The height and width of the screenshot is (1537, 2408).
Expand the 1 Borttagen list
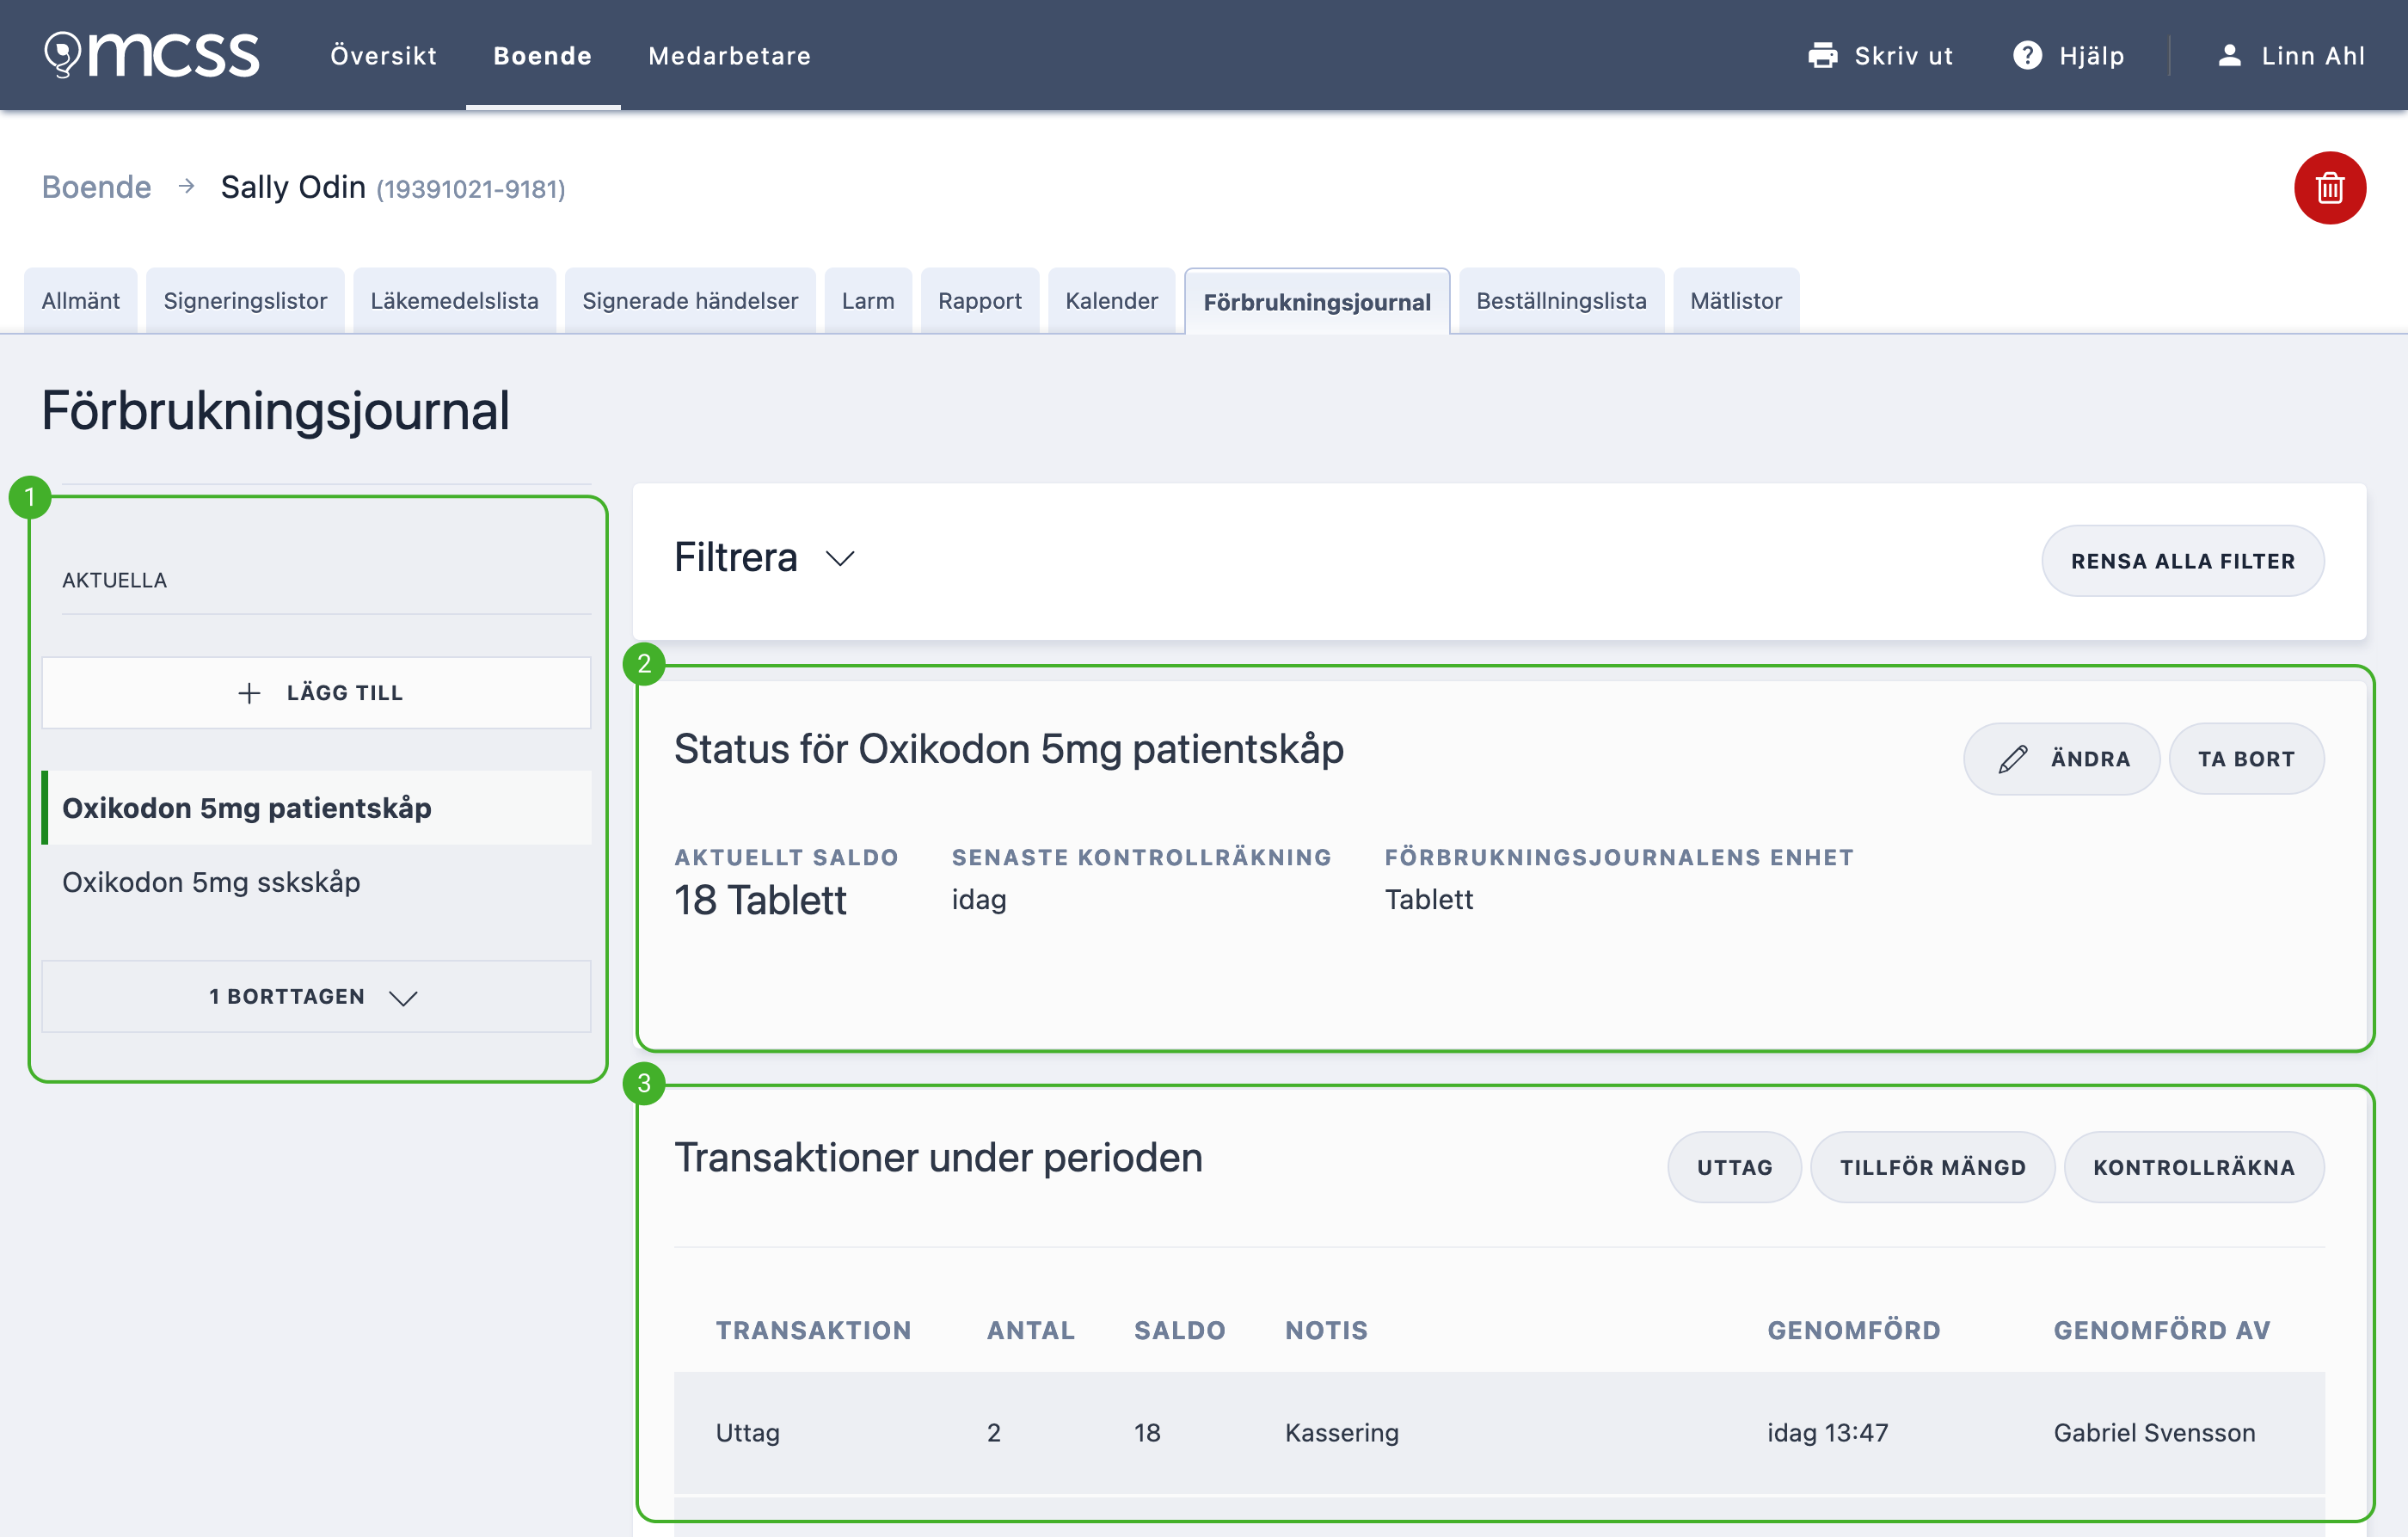coord(316,997)
